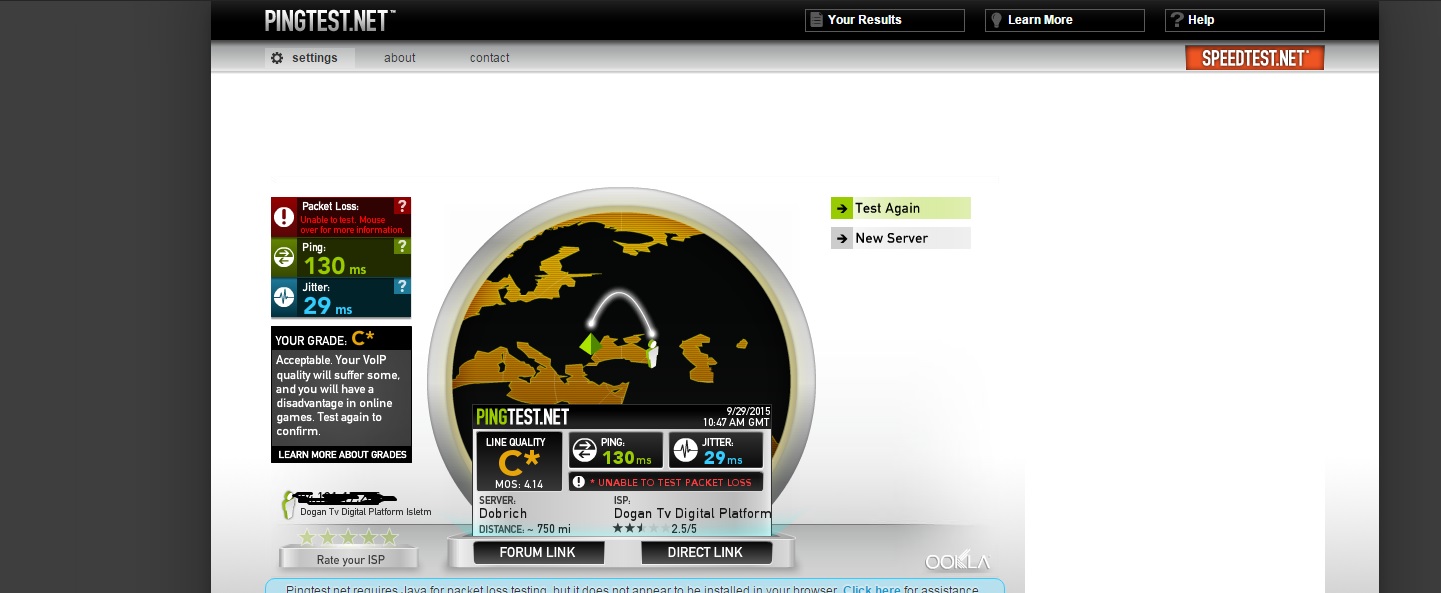The height and width of the screenshot is (593, 1441).
Task: Click the PINGTEST.NET logo in header
Action: [330, 20]
